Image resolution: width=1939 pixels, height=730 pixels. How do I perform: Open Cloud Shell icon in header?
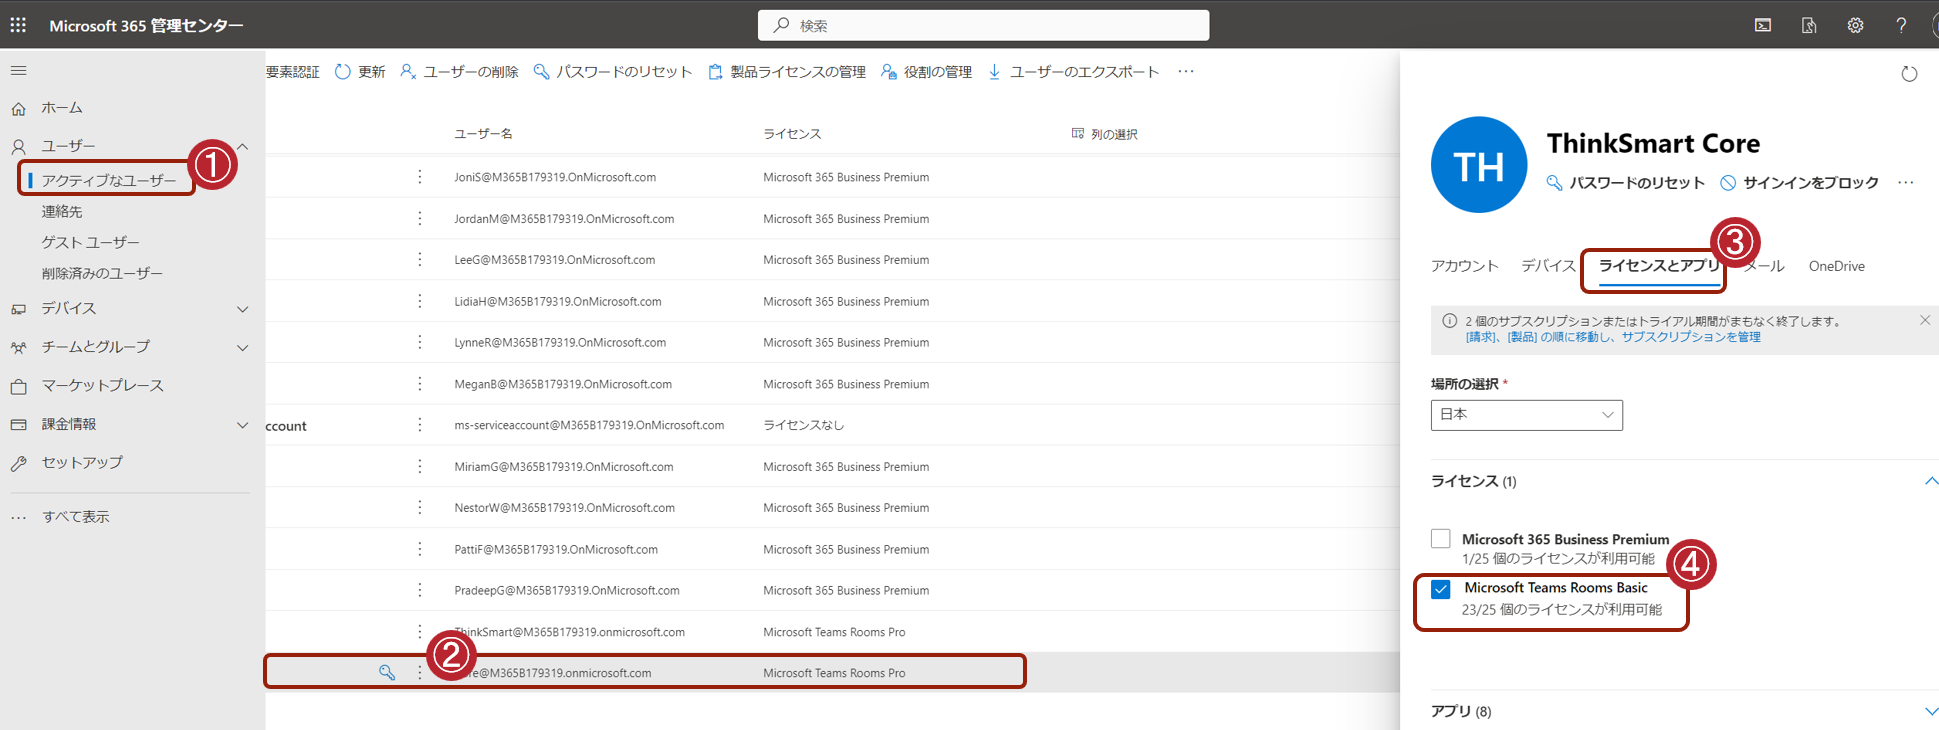1763,25
